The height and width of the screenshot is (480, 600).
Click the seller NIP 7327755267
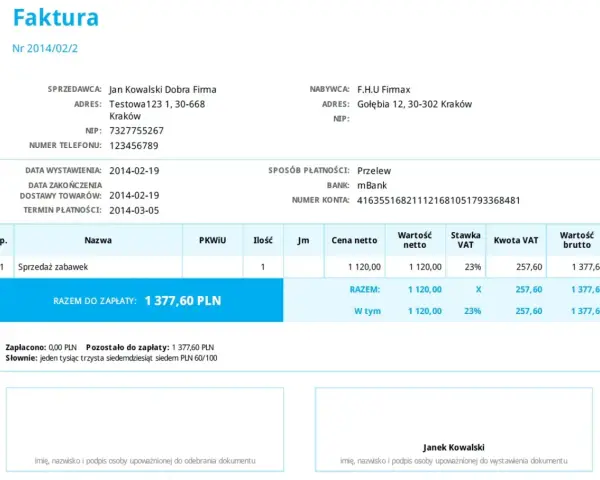(136, 131)
